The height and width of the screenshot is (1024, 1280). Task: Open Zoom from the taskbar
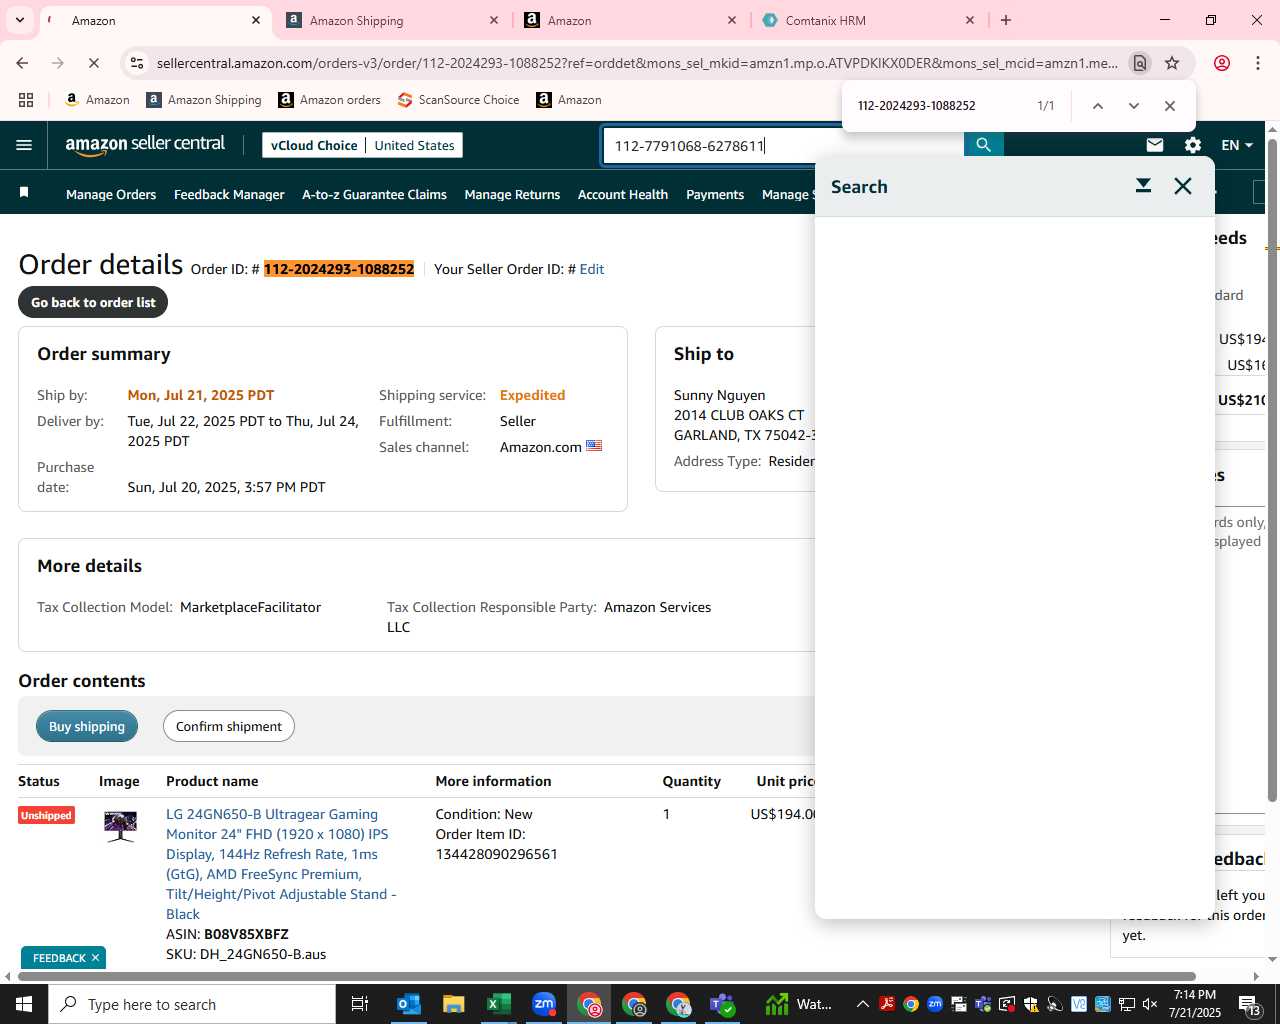tap(543, 1004)
